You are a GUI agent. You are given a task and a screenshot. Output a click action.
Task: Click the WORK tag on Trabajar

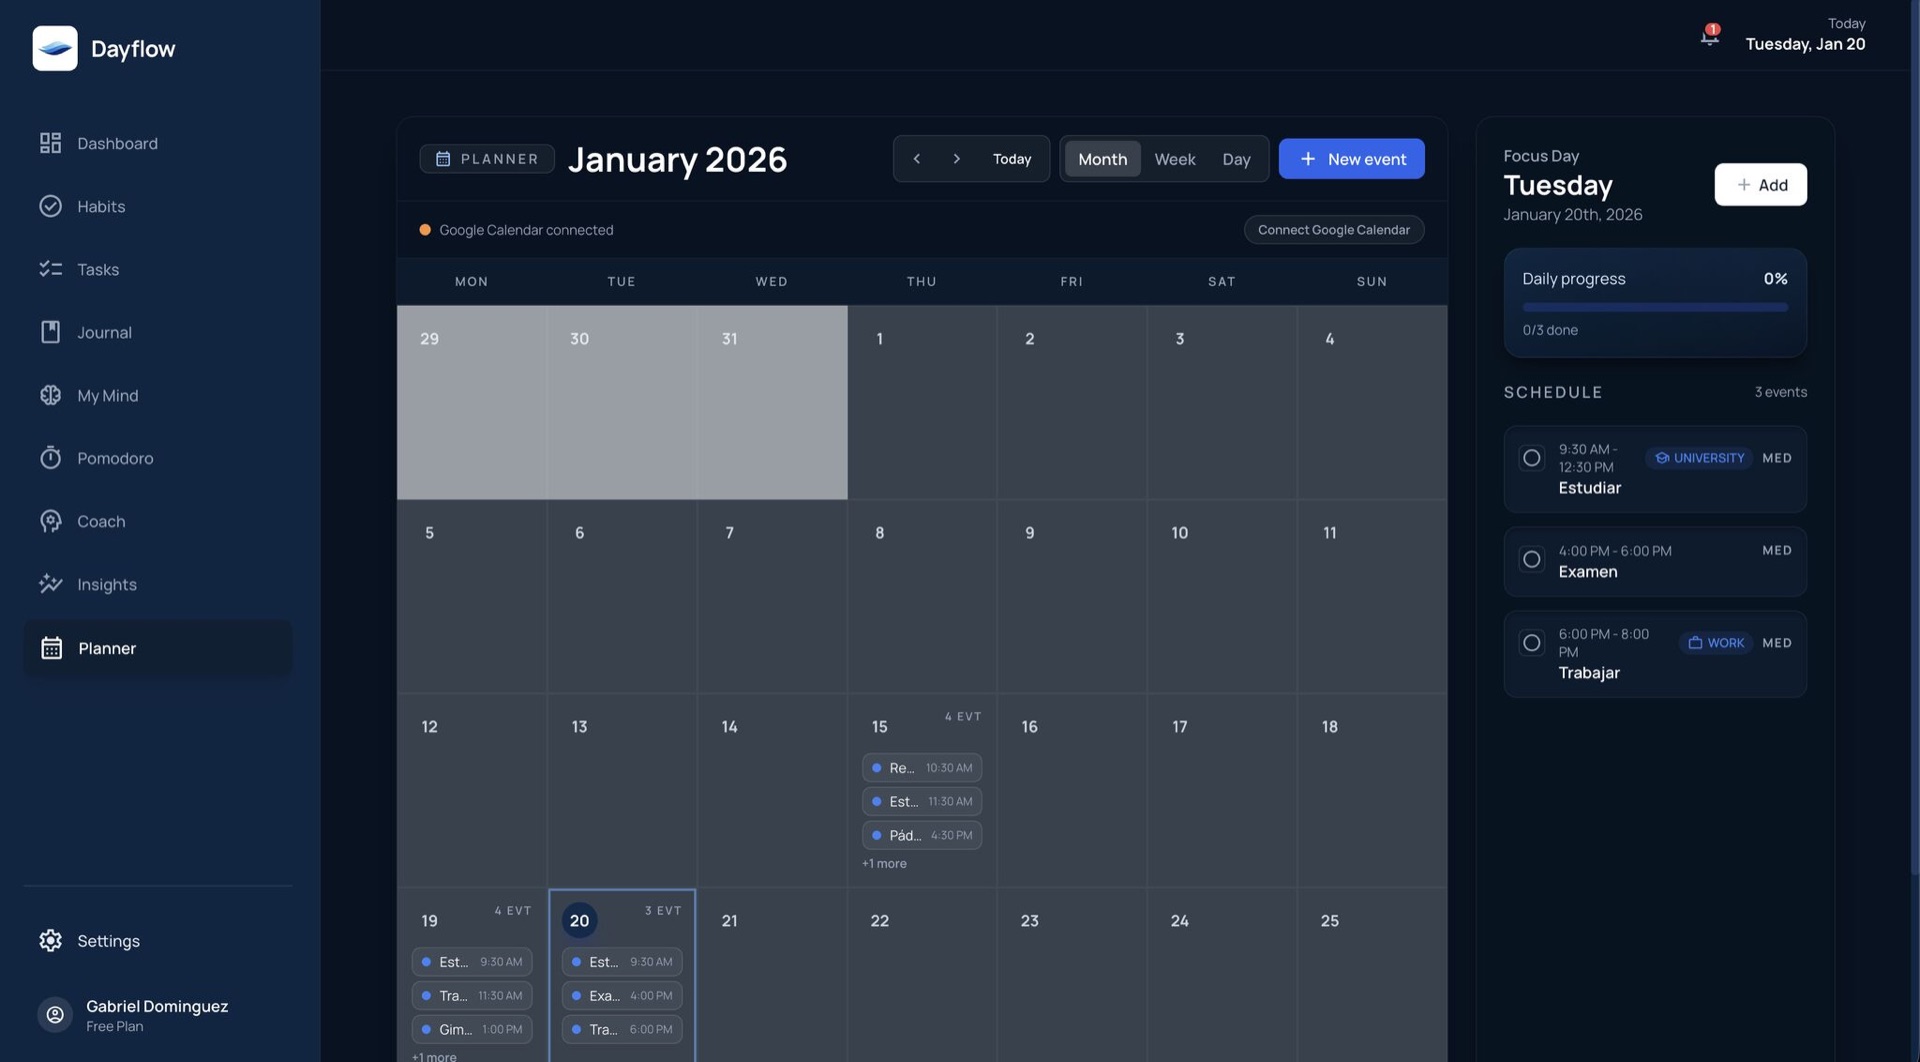1716,643
